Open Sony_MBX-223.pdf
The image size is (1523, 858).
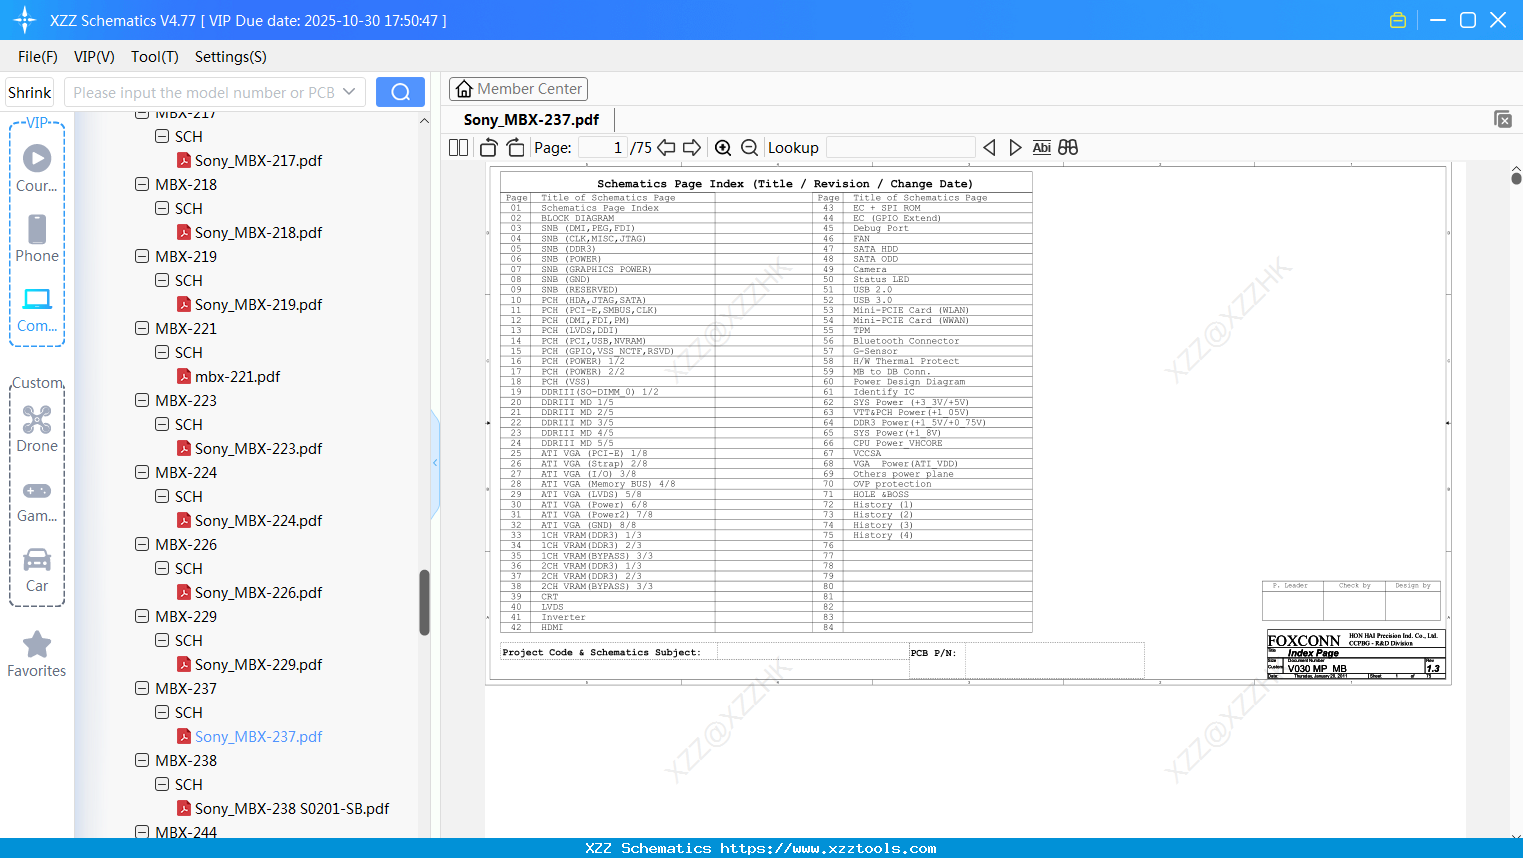[x=258, y=449]
